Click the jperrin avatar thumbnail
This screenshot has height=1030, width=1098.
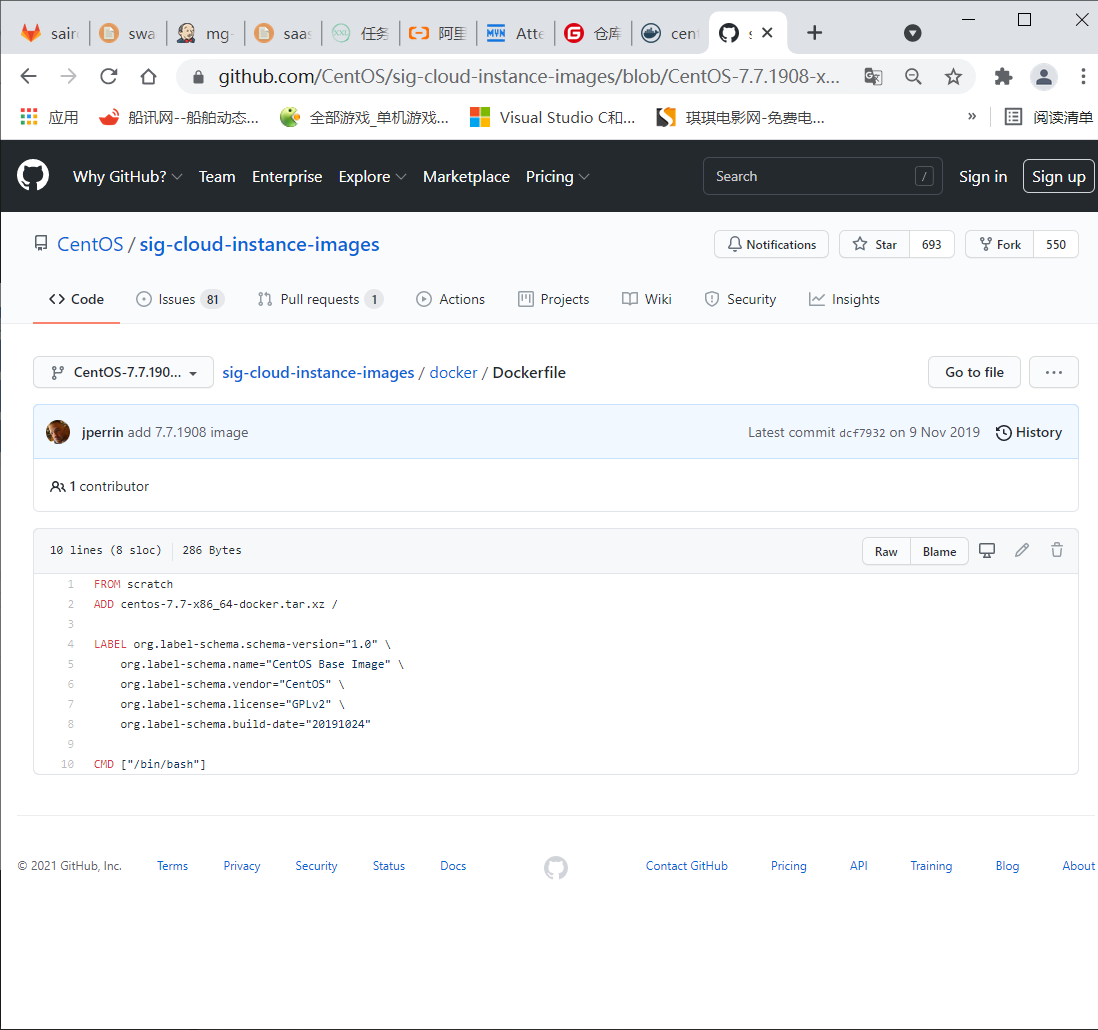(x=58, y=432)
